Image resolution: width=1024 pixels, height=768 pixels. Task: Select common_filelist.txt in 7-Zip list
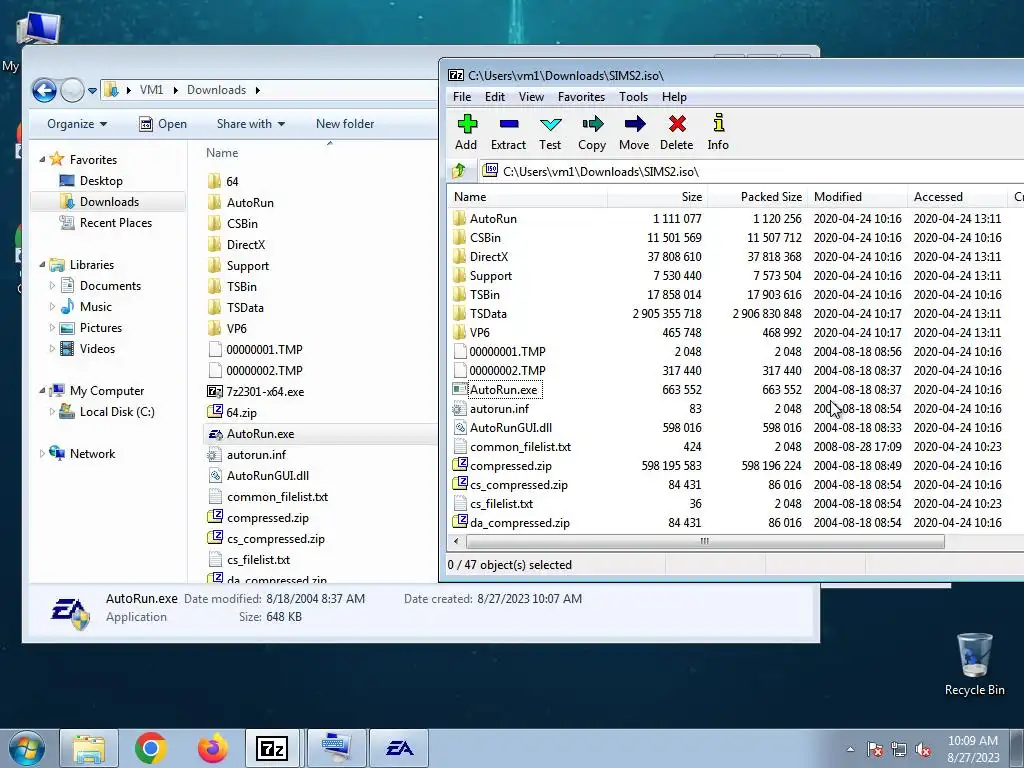(520, 447)
